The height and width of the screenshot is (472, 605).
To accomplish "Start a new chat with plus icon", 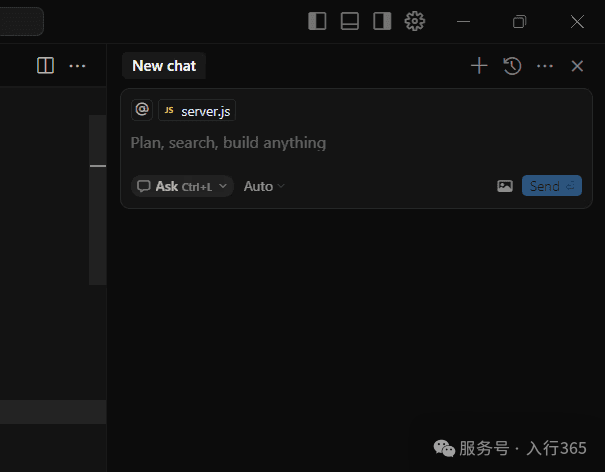I will pos(479,66).
